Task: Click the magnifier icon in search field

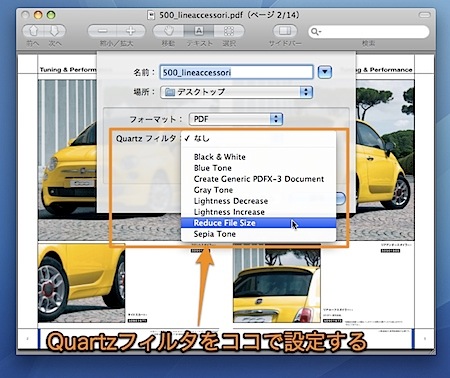Action: [x=315, y=32]
